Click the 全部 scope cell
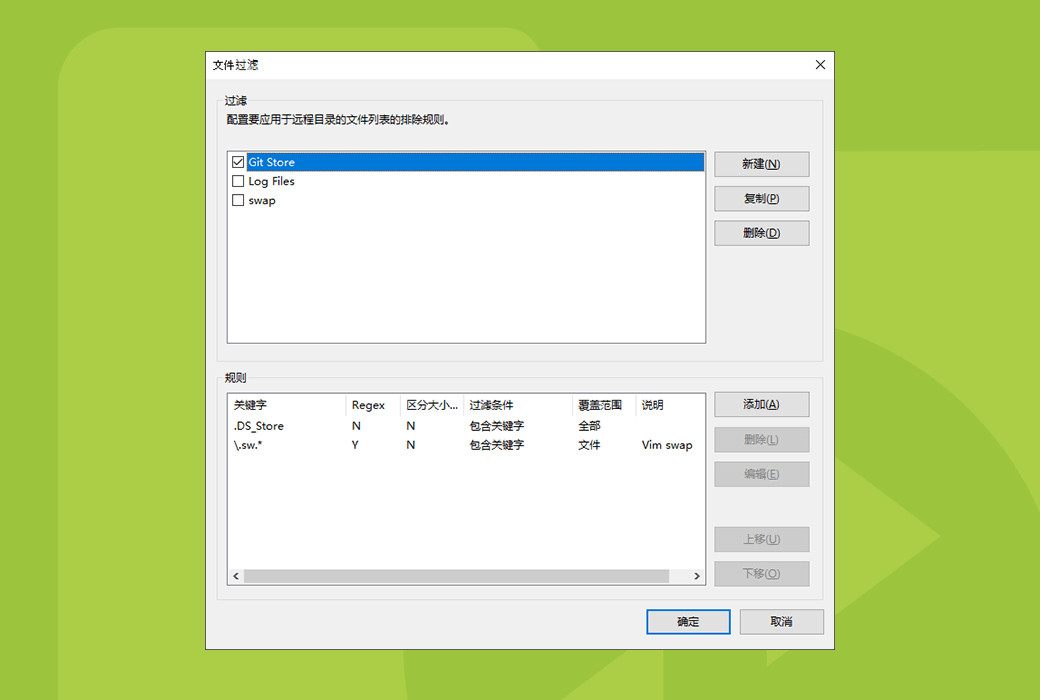 pos(589,426)
